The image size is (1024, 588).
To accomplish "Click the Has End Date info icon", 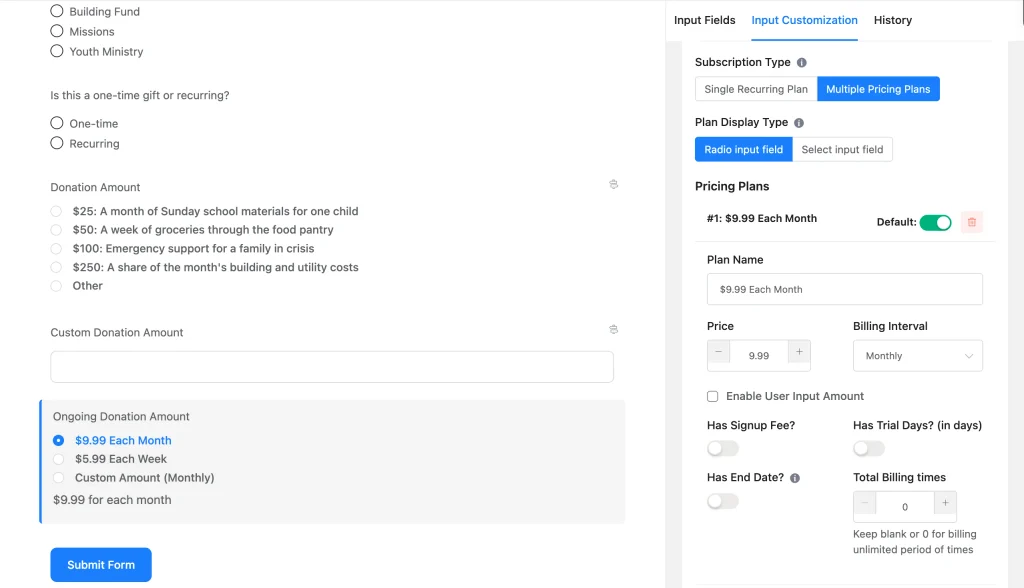I will 795,478.
